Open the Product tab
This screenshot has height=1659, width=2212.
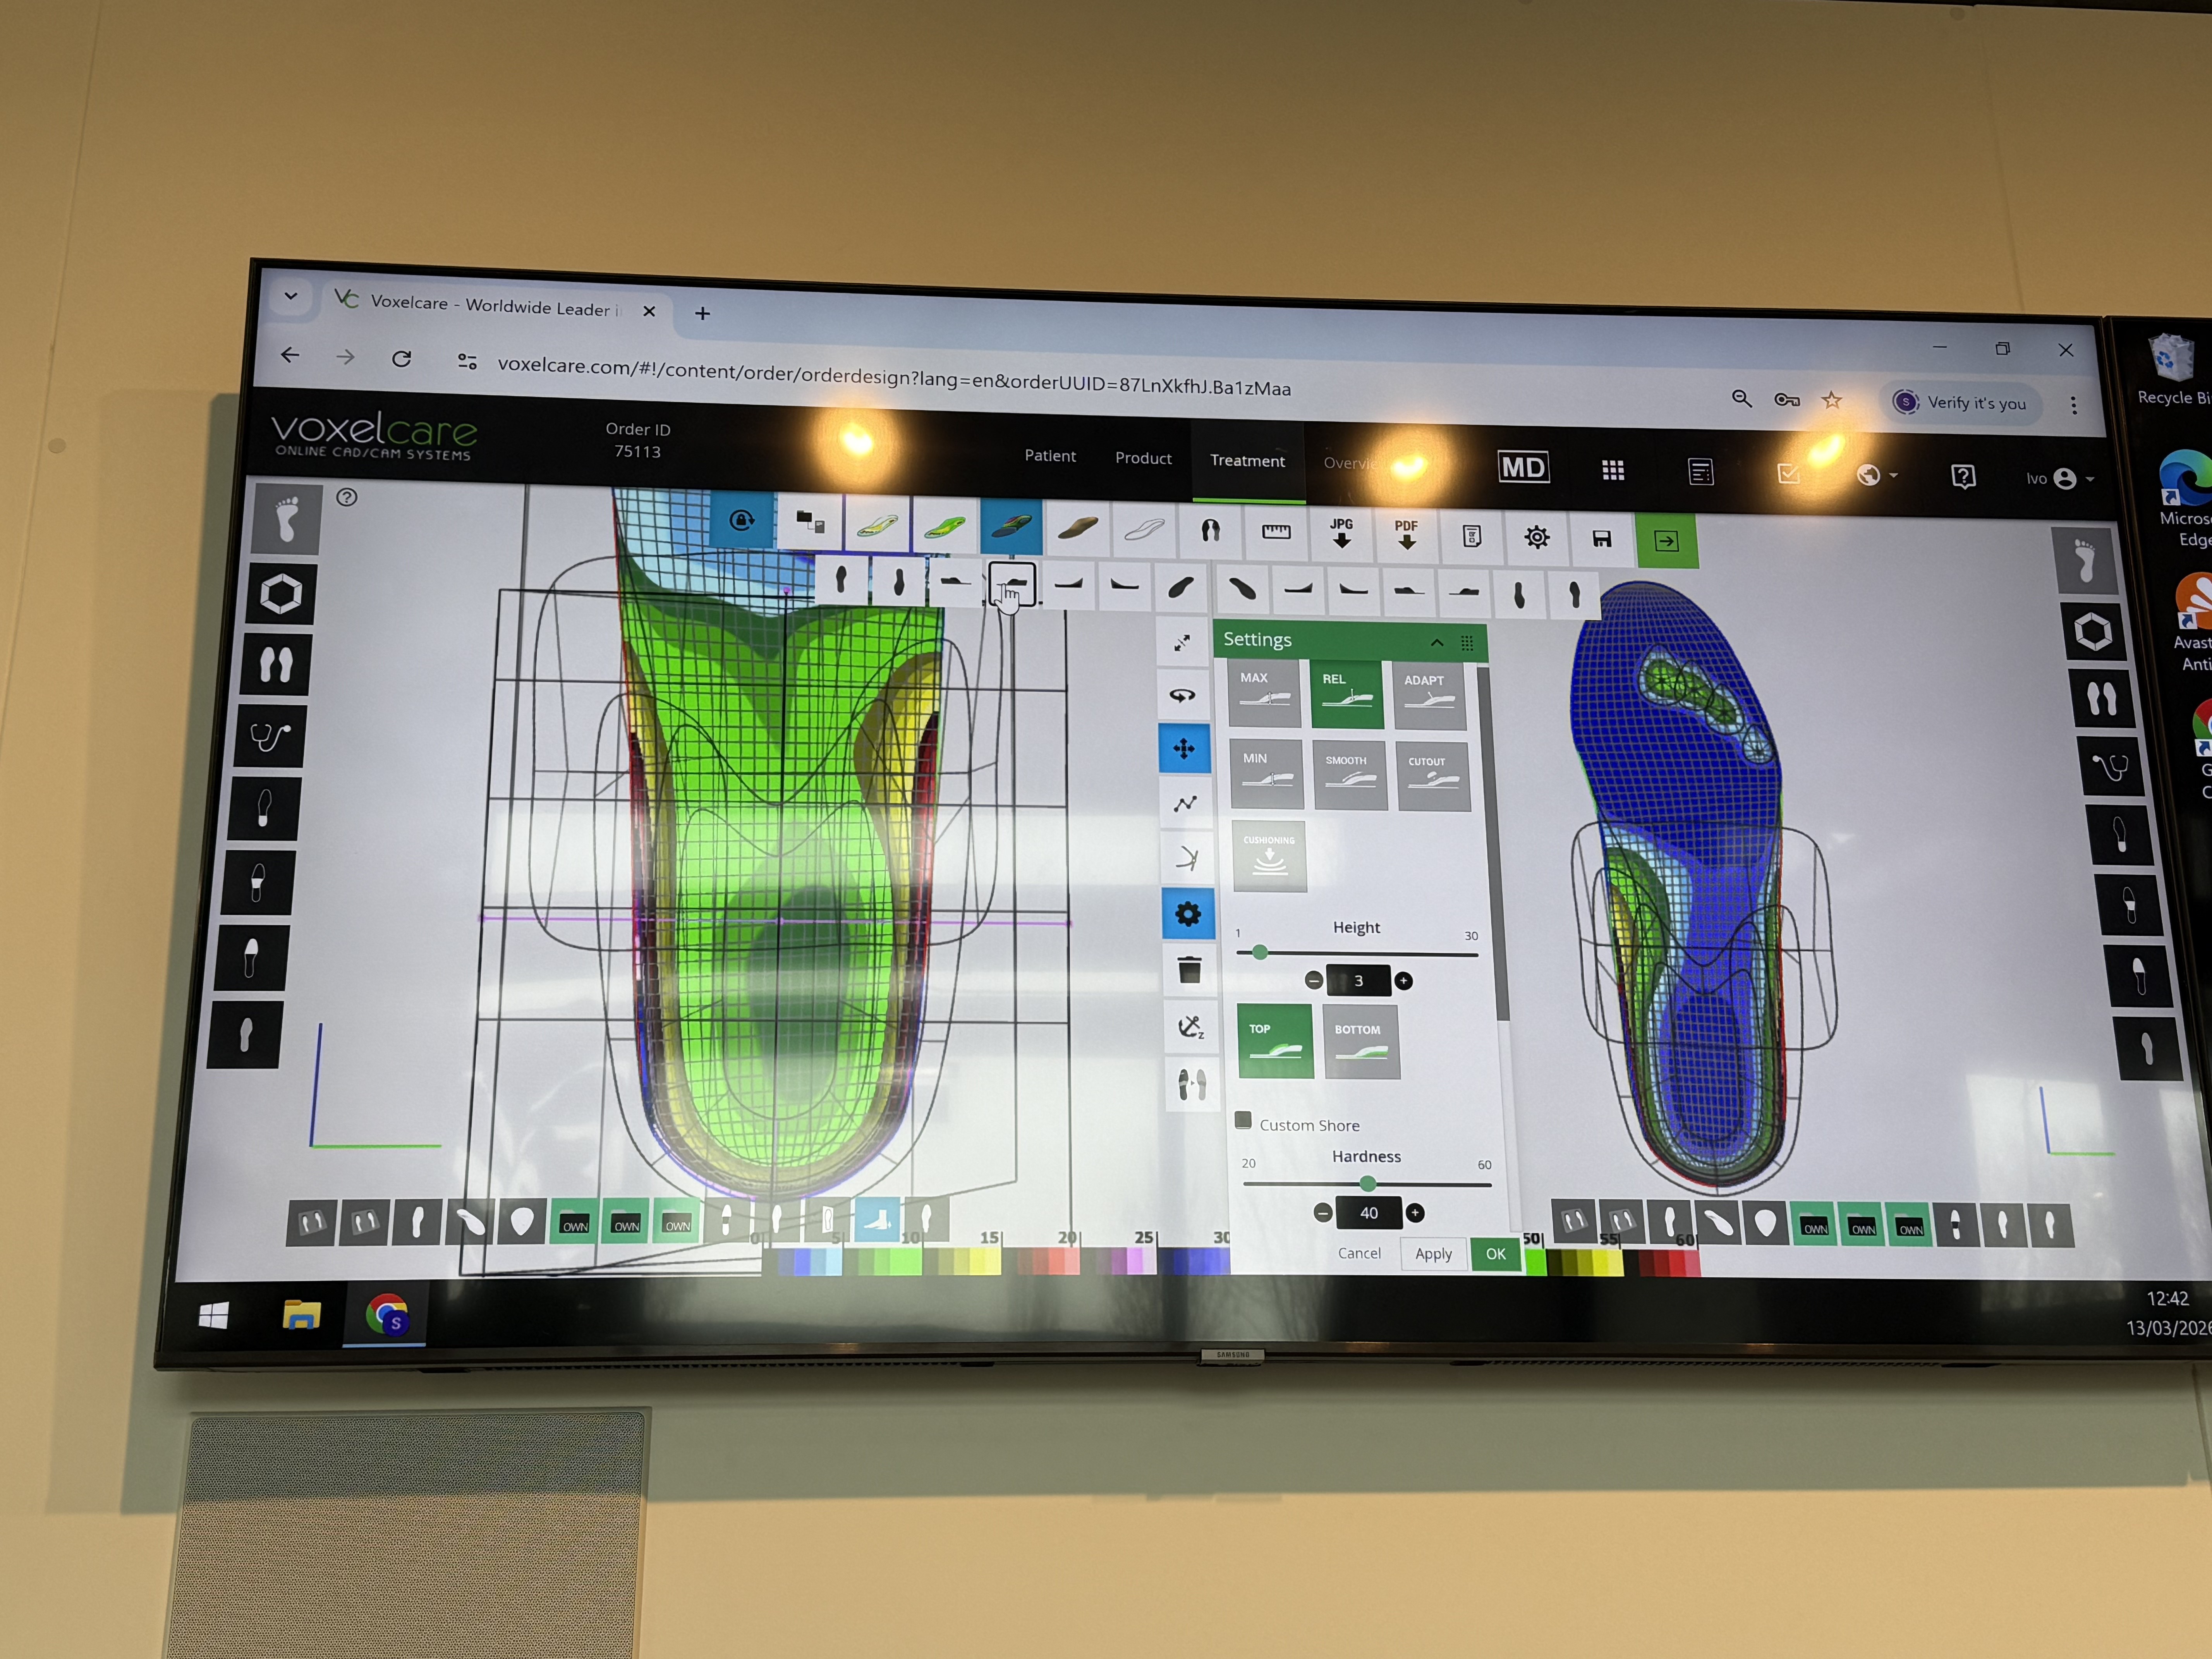click(1143, 458)
